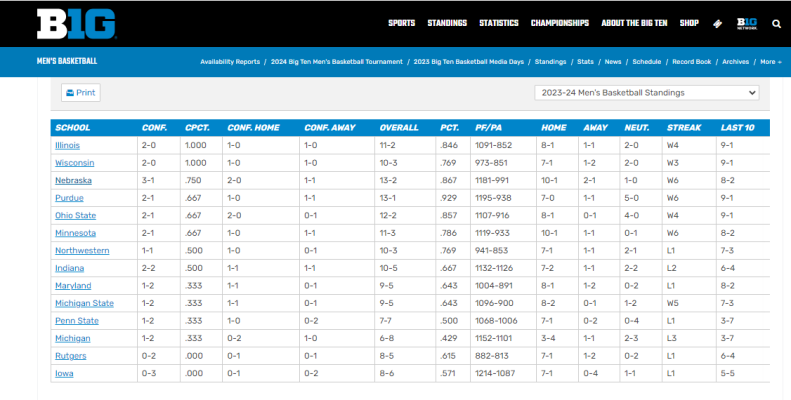Select Illinois PF/PA value 1091-852
This screenshot has width=791, height=400.
tap(493, 145)
